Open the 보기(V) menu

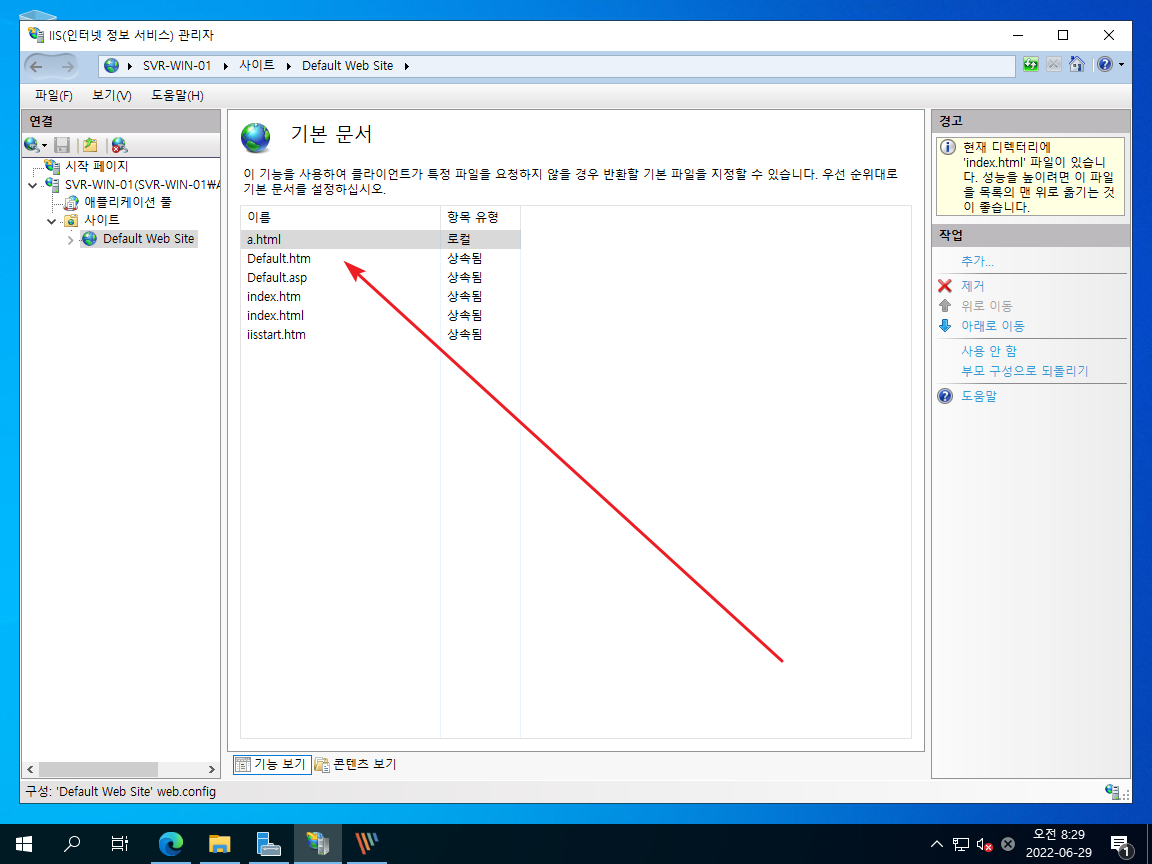pyautogui.click(x=112, y=96)
